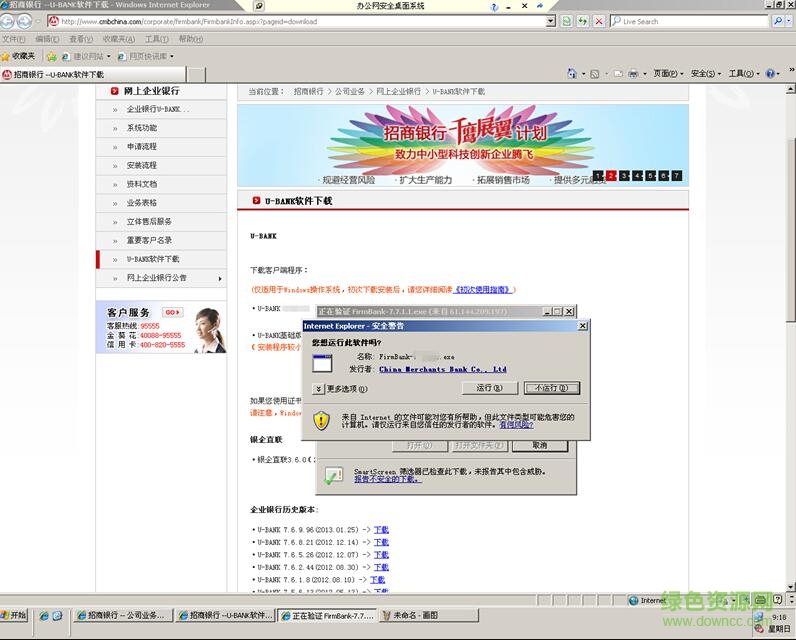The height and width of the screenshot is (640, 796).
Task: Open the Safety command bar dropdown
Action: (x=706, y=74)
